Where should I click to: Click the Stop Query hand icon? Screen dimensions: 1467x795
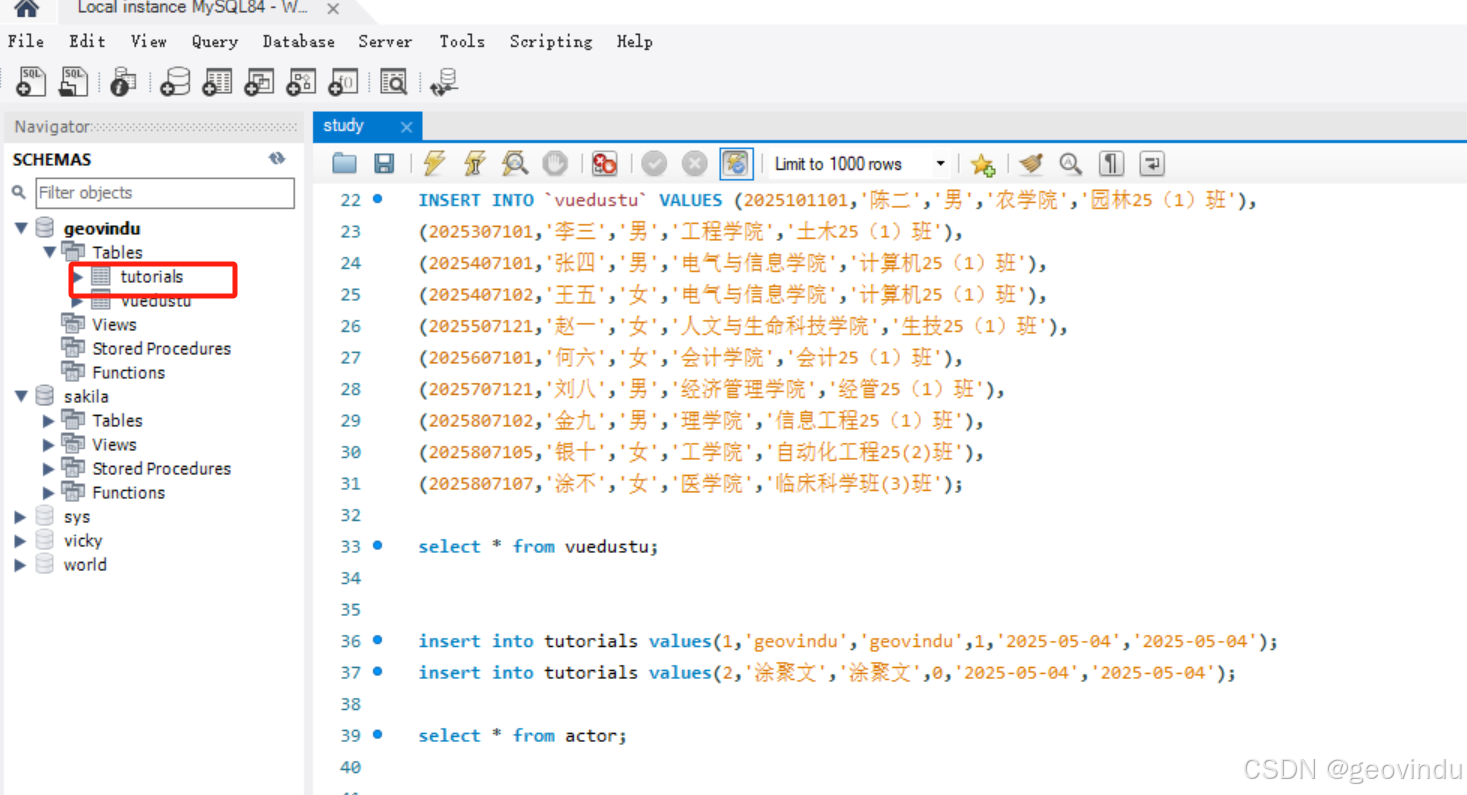pos(554,163)
